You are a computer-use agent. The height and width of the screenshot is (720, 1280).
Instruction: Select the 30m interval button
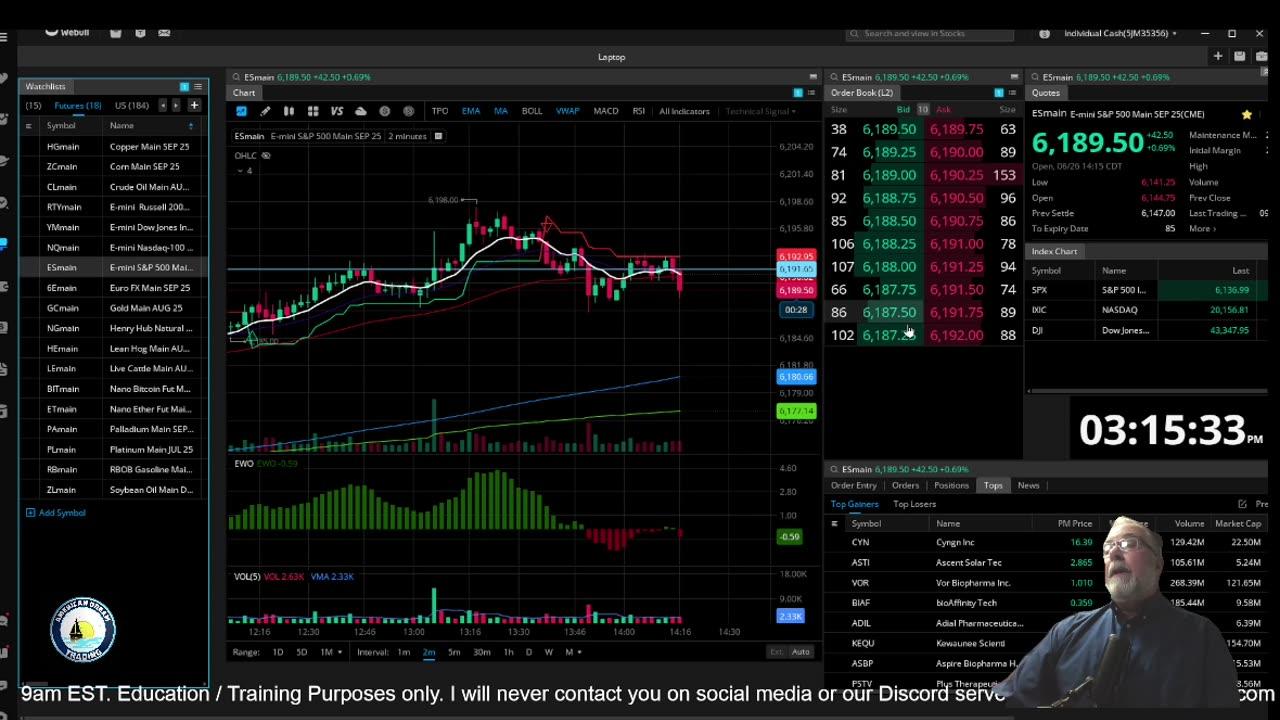[482, 652]
